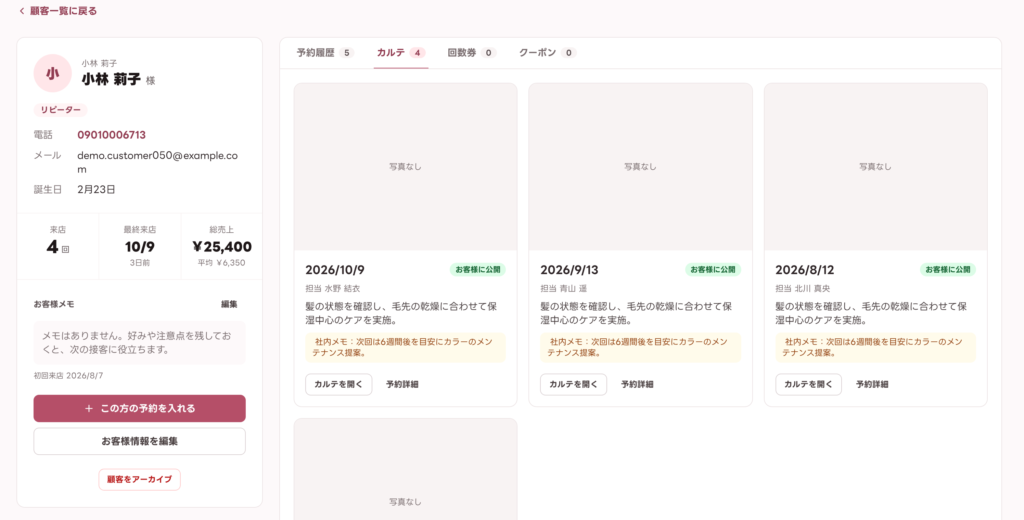Screen dimensions: 1024x520
Task: Click email demo.customer050@example.com
Action: pyautogui.click(x=157, y=162)
